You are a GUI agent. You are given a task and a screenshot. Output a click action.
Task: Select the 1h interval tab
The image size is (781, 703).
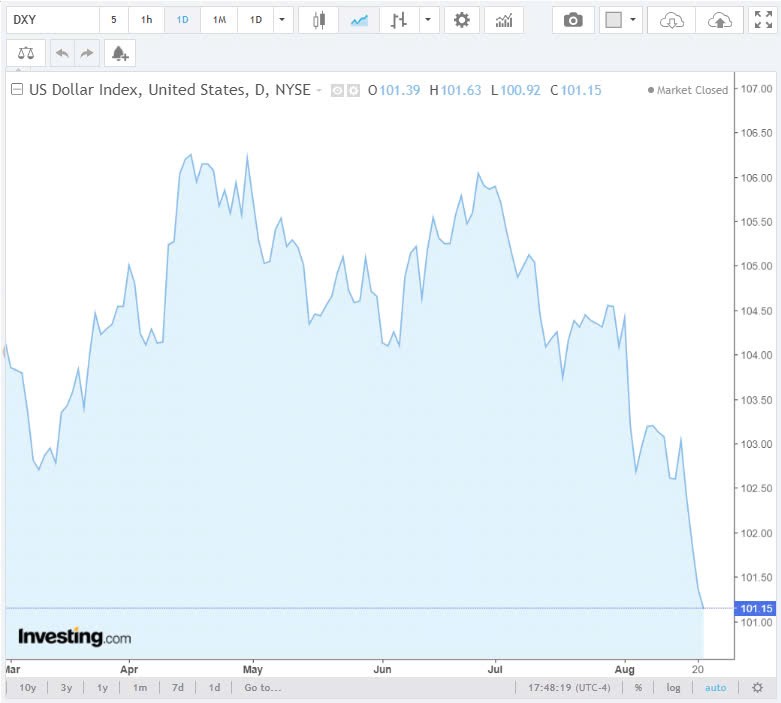(147, 20)
